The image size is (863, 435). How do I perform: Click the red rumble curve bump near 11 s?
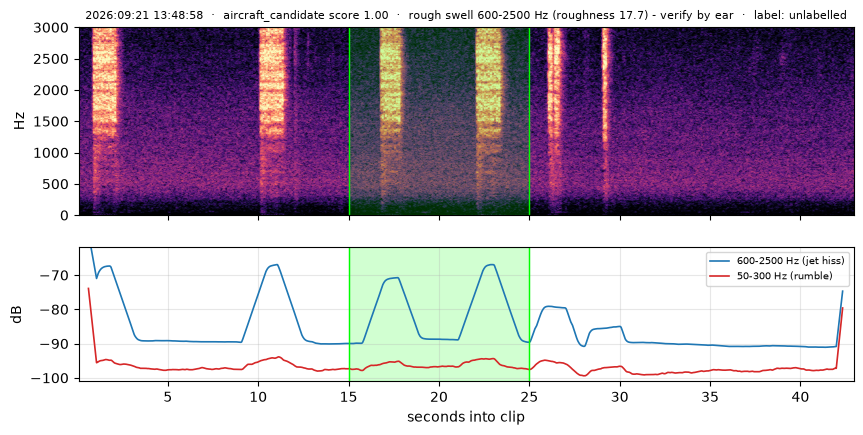pyautogui.click(x=275, y=358)
